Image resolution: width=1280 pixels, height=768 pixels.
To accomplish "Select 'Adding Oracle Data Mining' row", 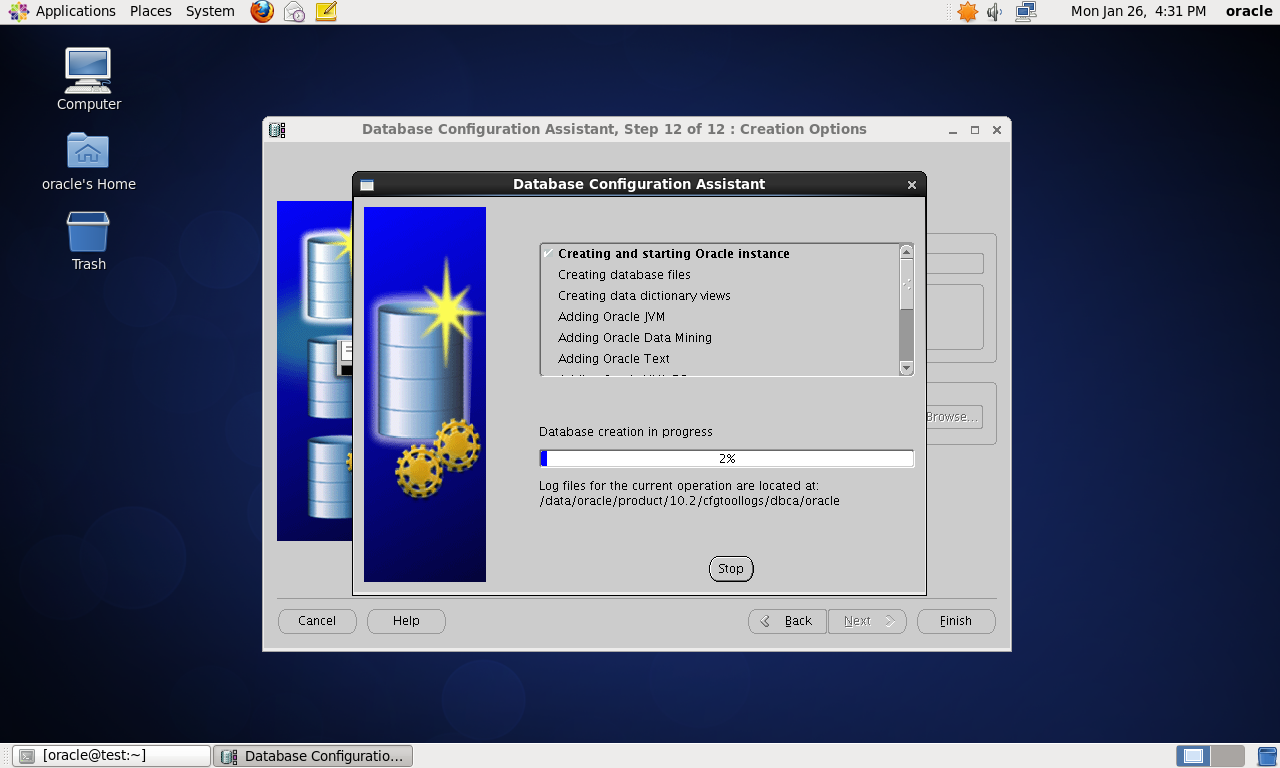I will pyautogui.click(x=720, y=338).
